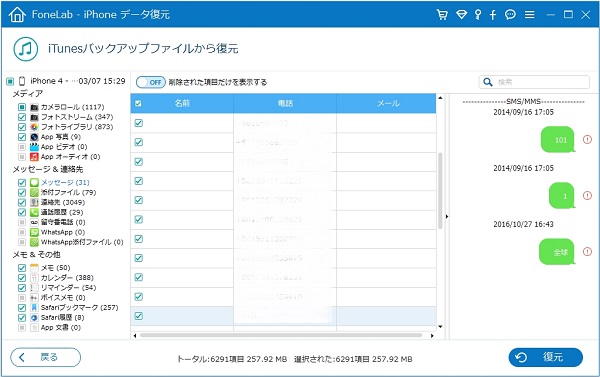Uncheck the first table row checkbox
Viewport: 600px width, 377px height.
139,123
